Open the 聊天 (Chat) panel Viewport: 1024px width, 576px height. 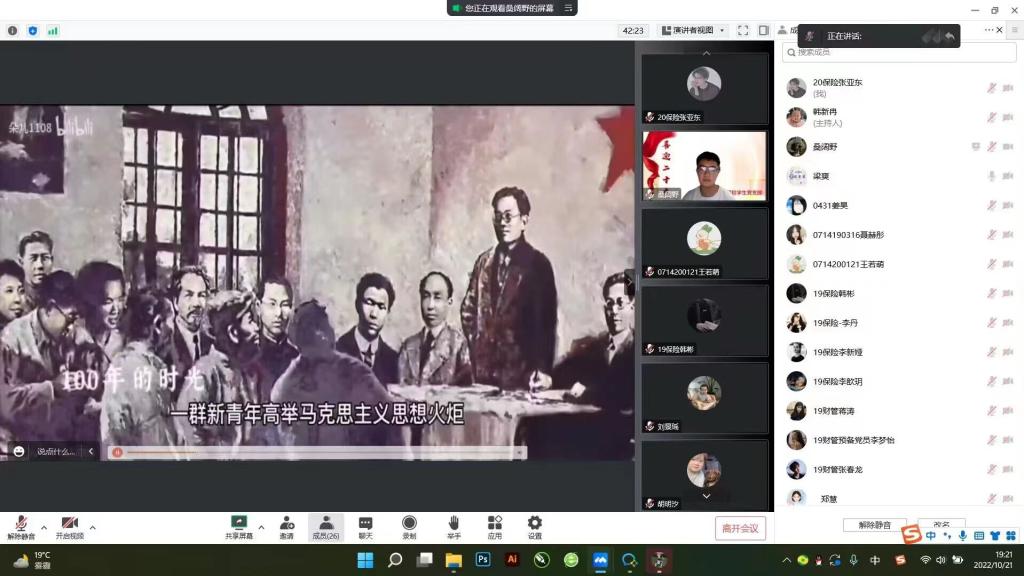(366, 527)
